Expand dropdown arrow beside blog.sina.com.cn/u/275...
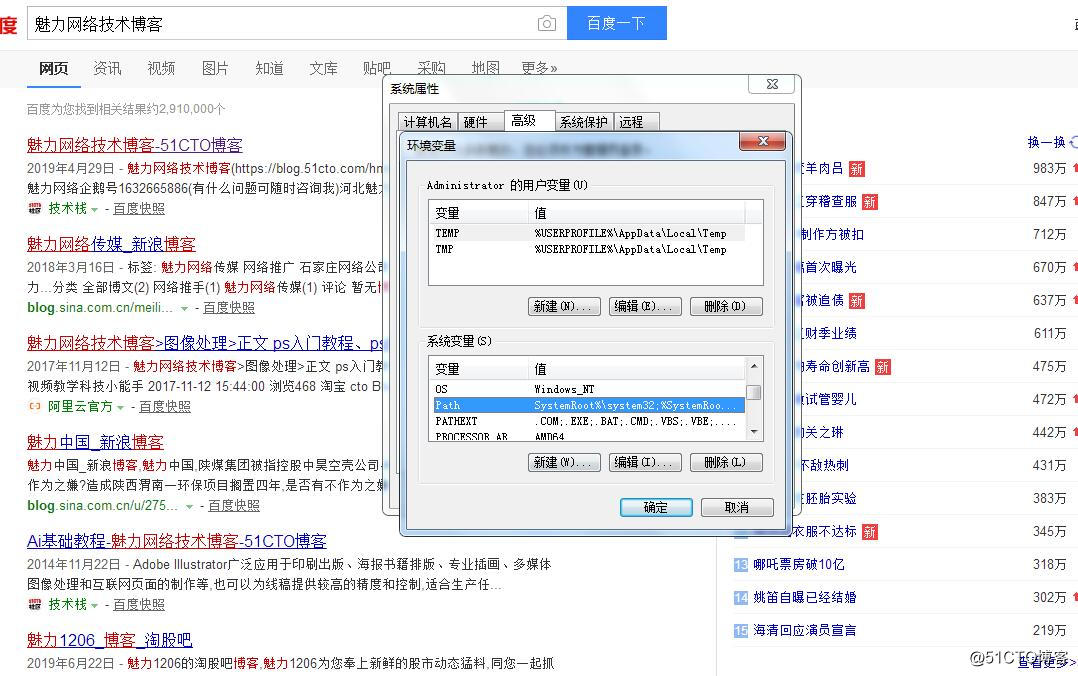This screenshot has height=676, width=1078. point(189,507)
